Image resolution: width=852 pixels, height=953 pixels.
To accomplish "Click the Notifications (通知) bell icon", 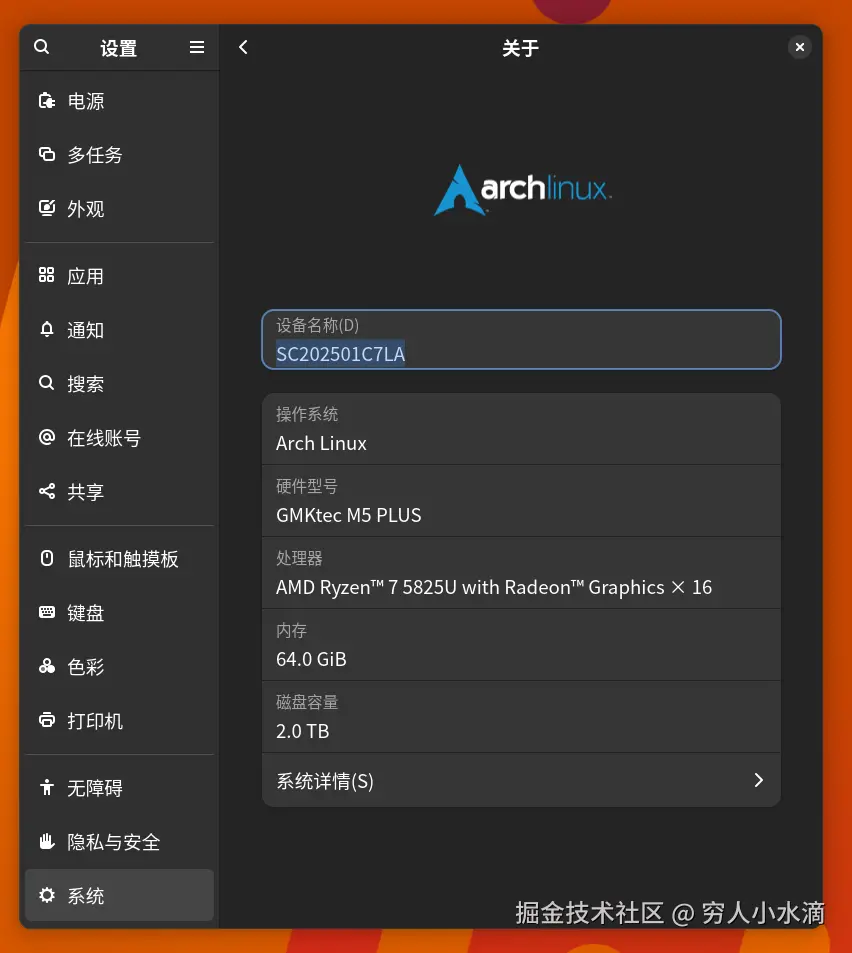I will [x=47, y=329].
